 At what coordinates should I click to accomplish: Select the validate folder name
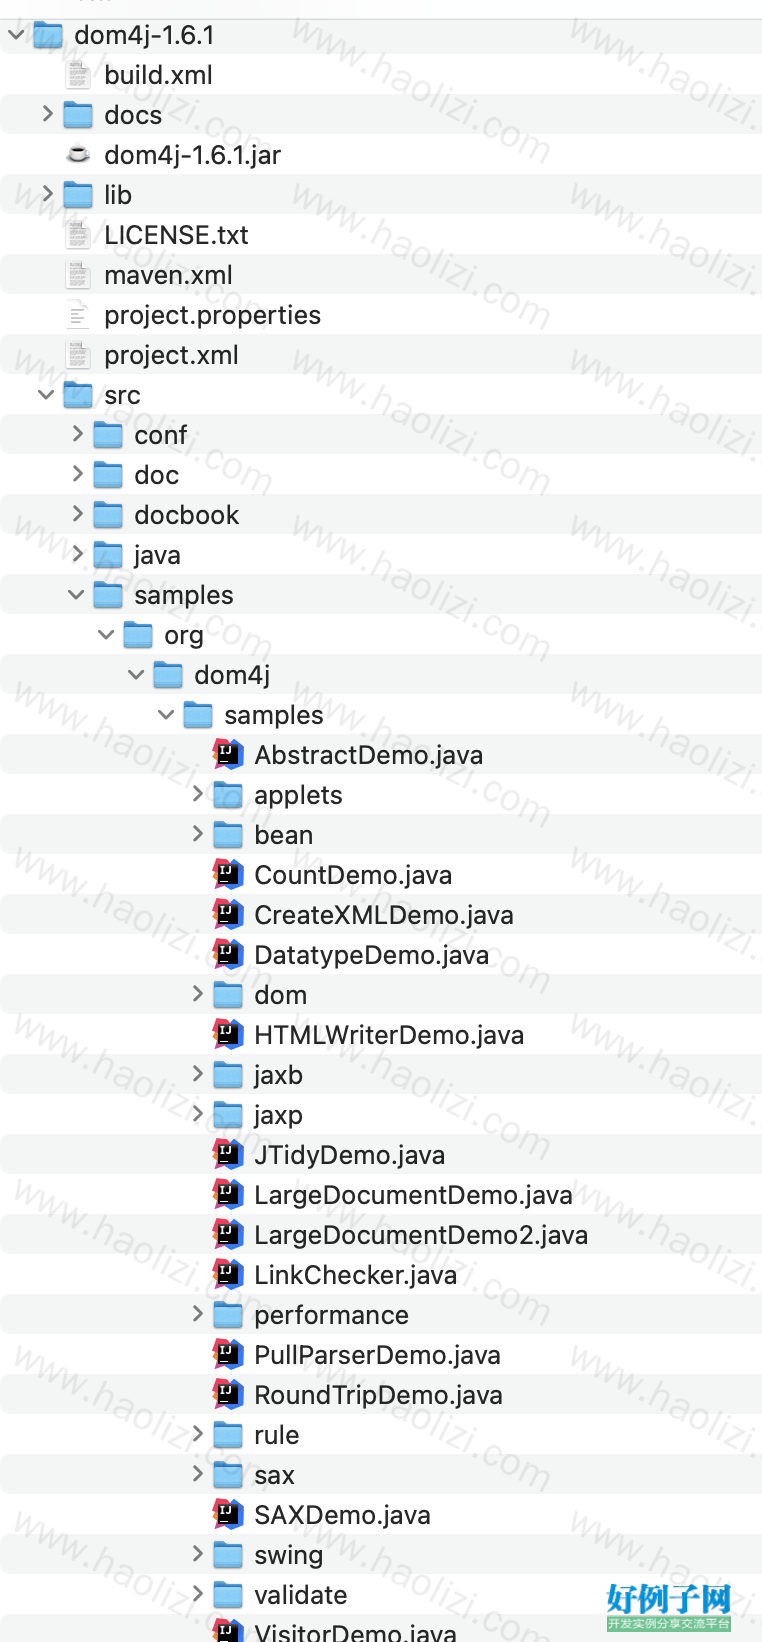click(x=301, y=1595)
